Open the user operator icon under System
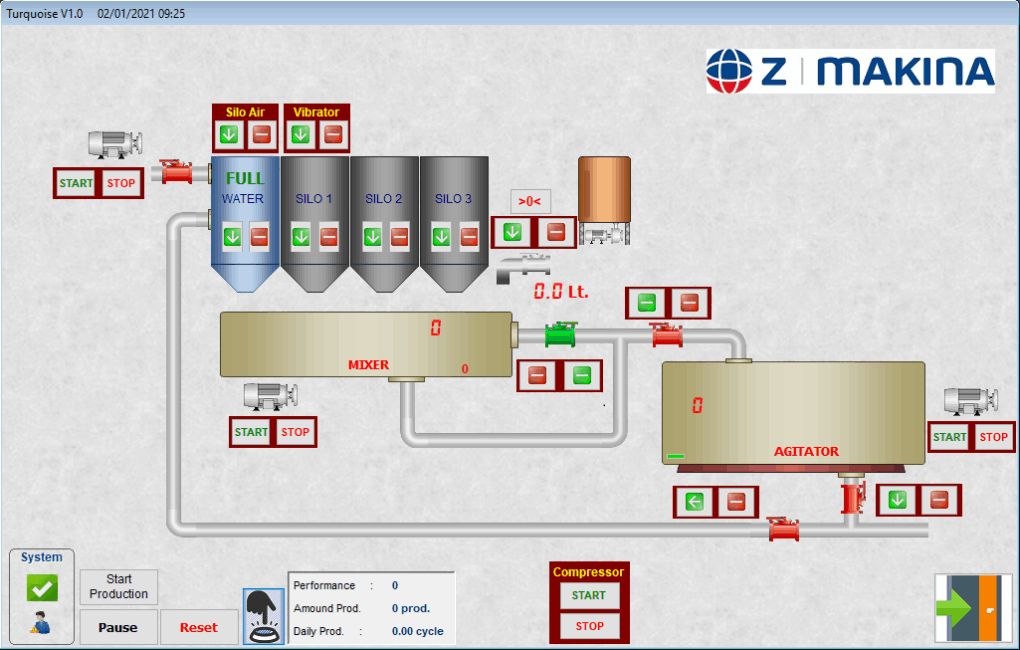This screenshot has height=650, width=1020. [41, 625]
